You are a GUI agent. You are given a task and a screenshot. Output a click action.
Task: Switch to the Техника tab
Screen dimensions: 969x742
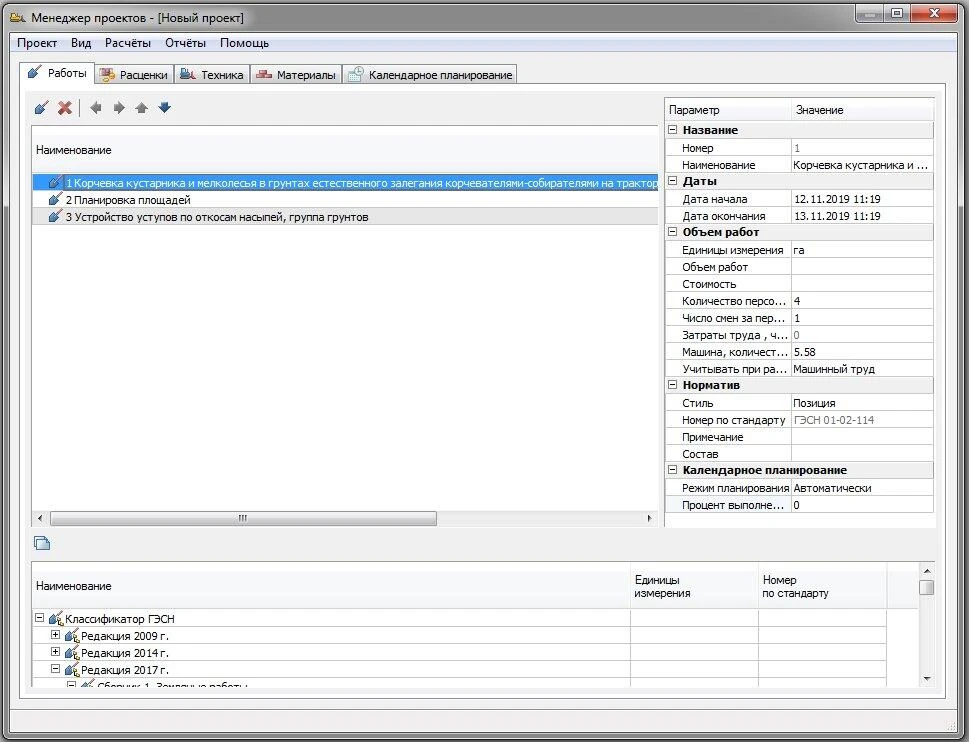coord(211,75)
